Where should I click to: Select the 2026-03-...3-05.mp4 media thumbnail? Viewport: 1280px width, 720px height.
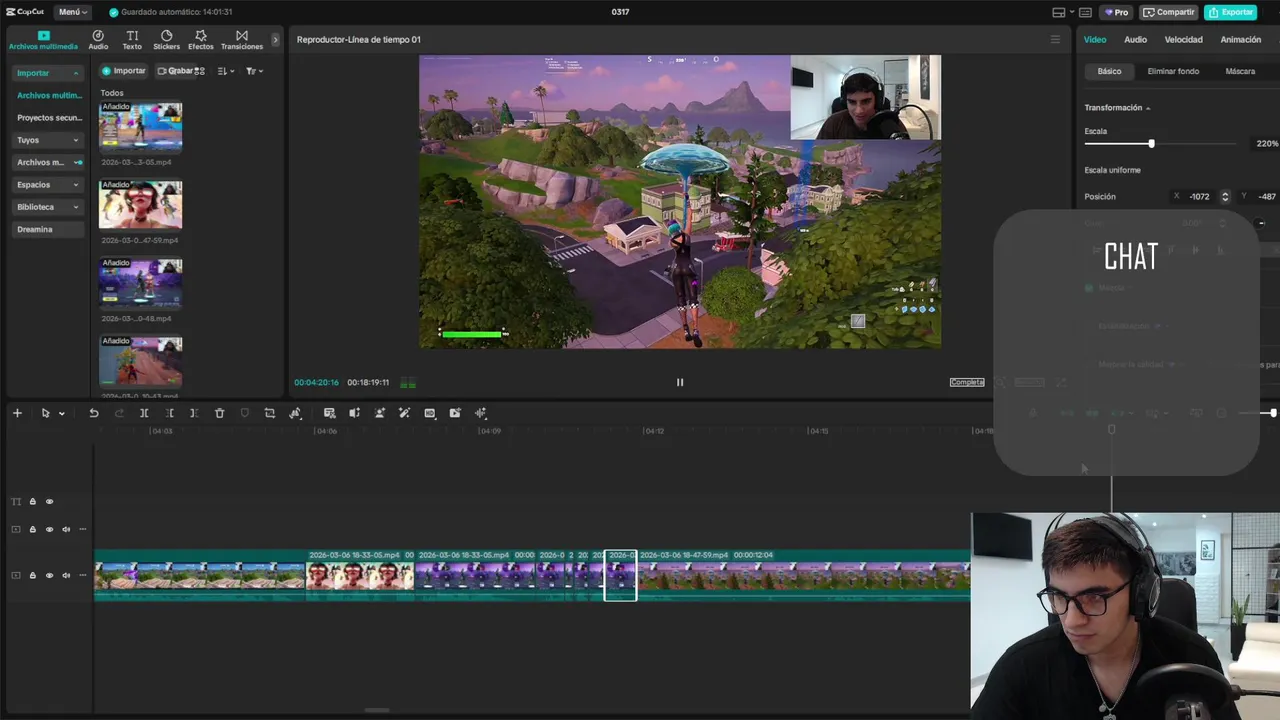pyautogui.click(x=140, y=126)
